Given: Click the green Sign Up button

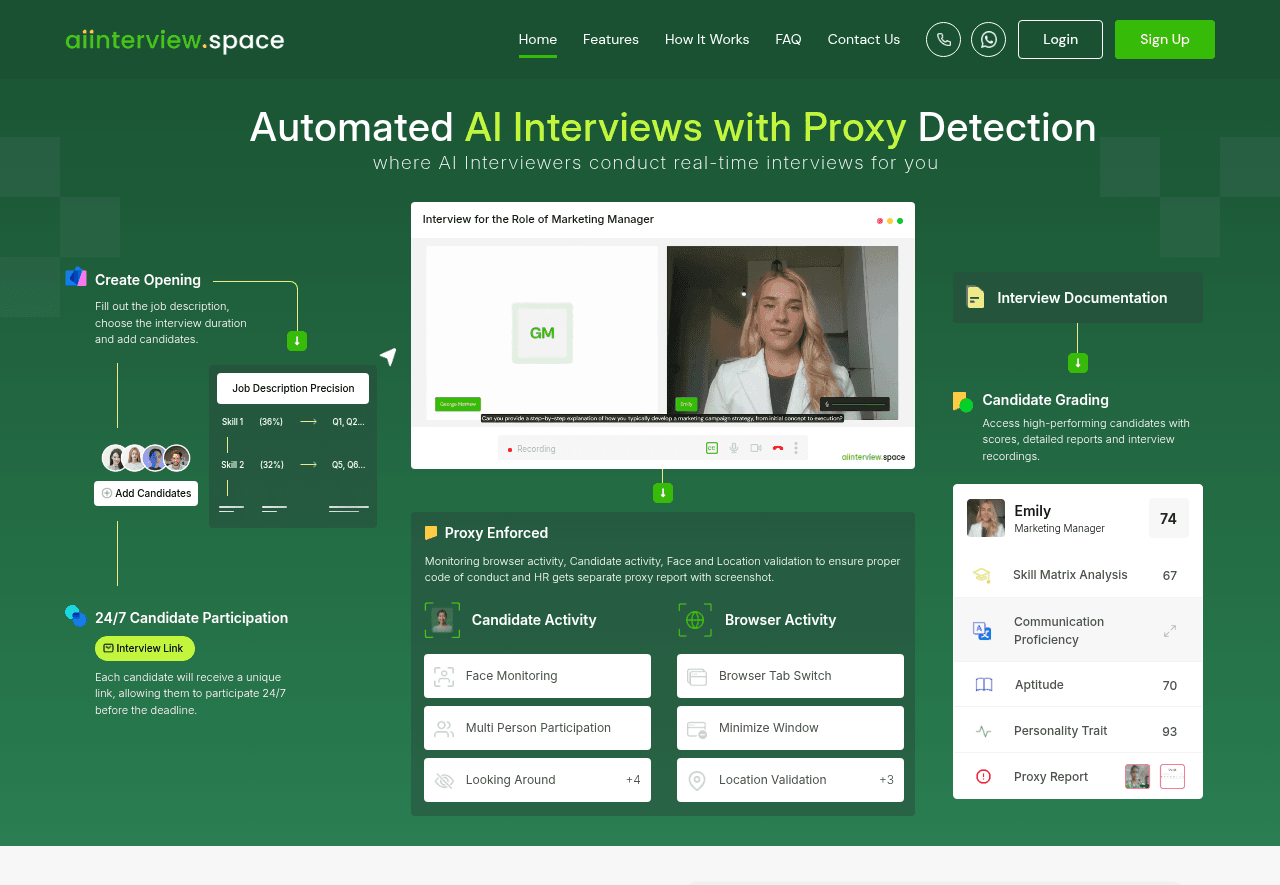Looking at the screenshot, I should click(x=1164, y=40).
